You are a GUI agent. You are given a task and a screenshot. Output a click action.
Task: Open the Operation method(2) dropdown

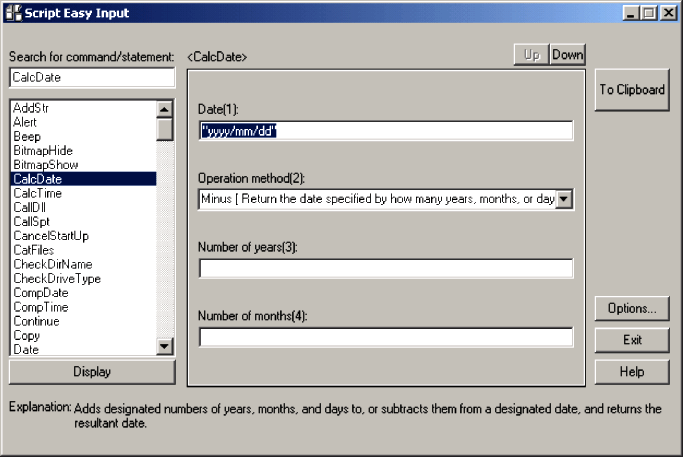point(564,199)
